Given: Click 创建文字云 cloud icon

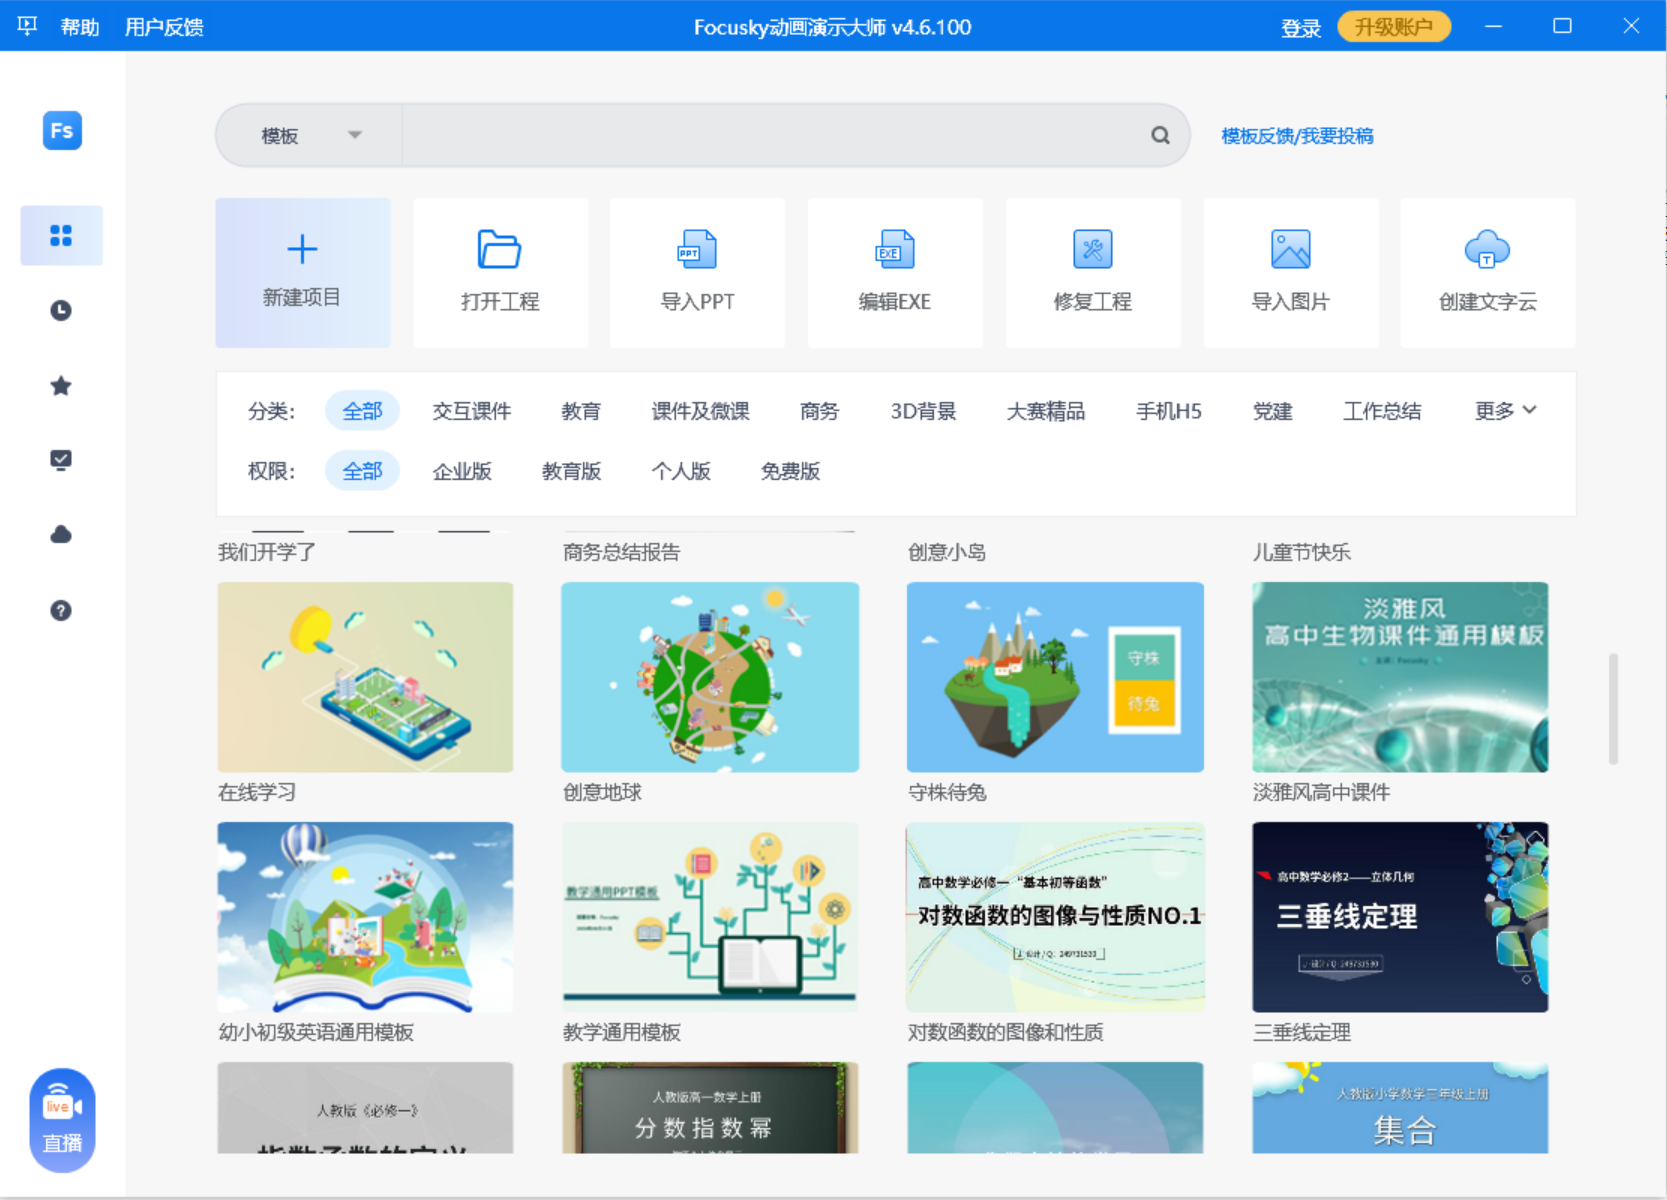Looking at the screenshot, I should click(x=1487, y=249).
